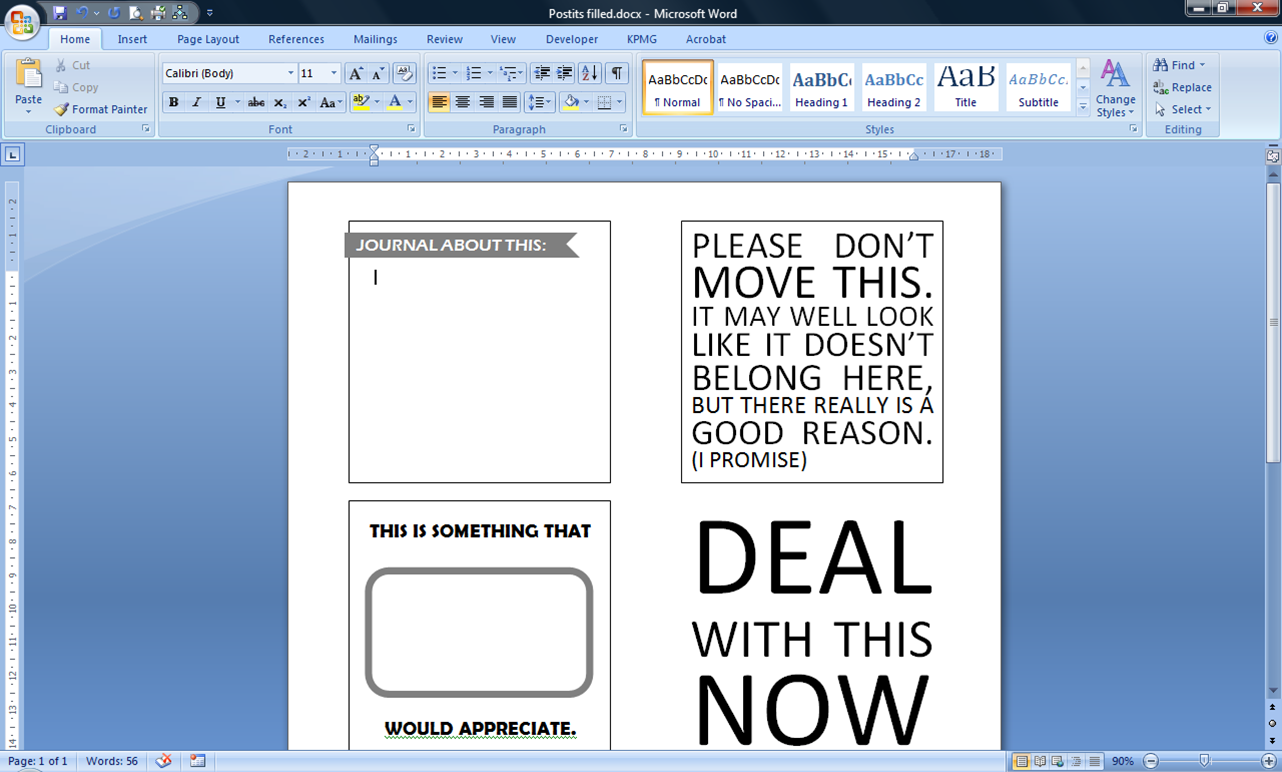Click proofing errors icon in status bar
The width and height of the screenshot is (1282, 772).
tap(163, 761)
